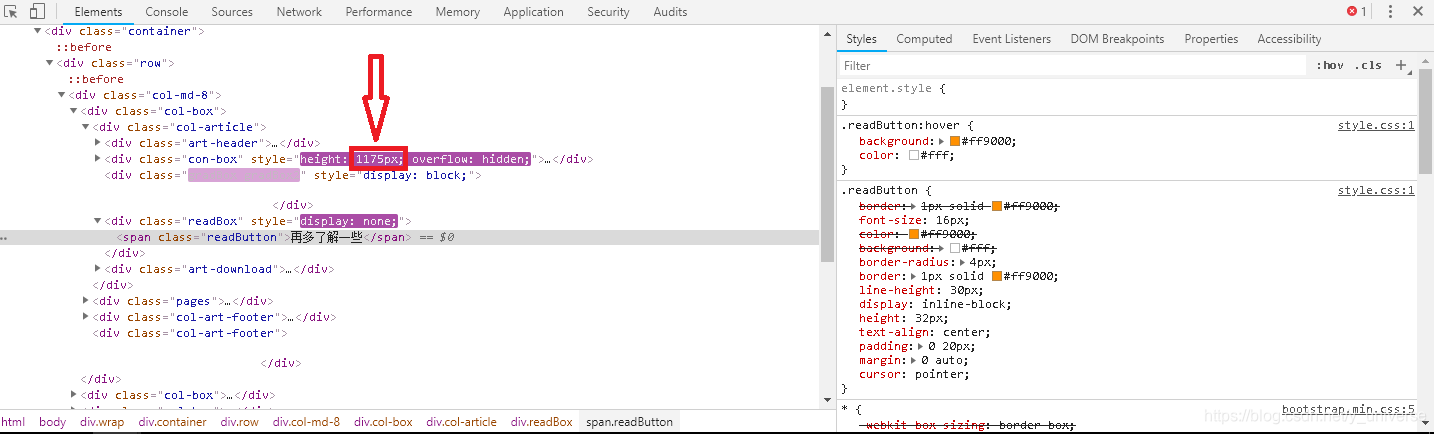Select div.col-md-8 in the breadcrumb bar
Viewport: 1436px width, 434px height.
[307, 422]
